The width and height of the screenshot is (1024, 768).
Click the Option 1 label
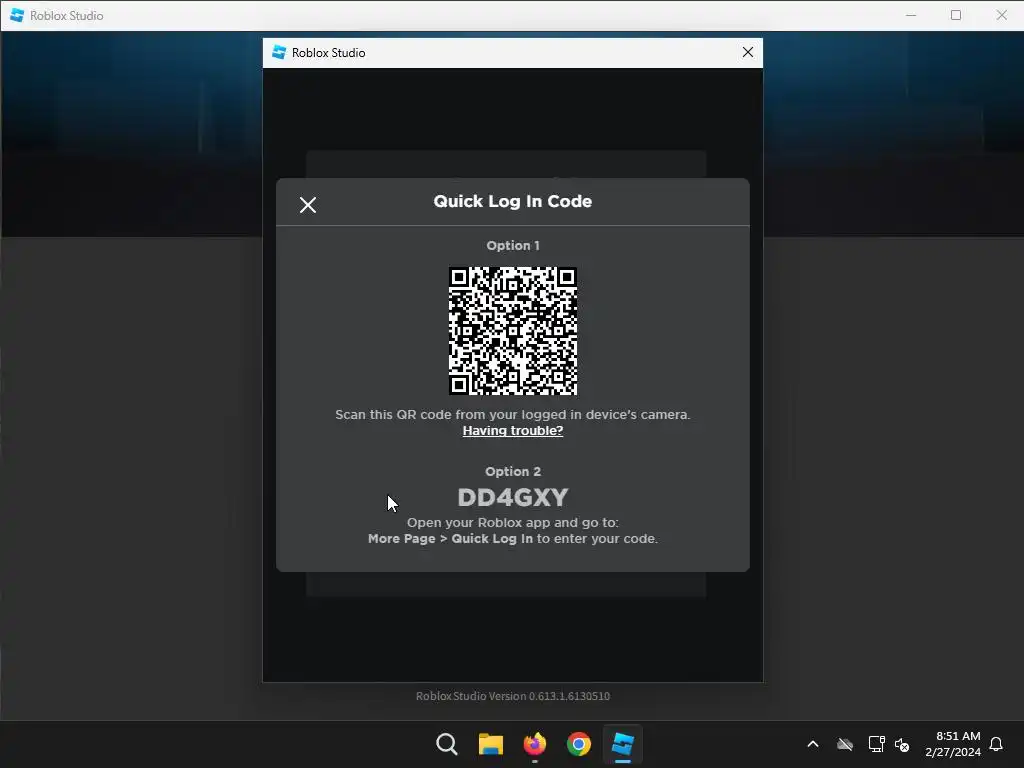click(x=513, y=246)
